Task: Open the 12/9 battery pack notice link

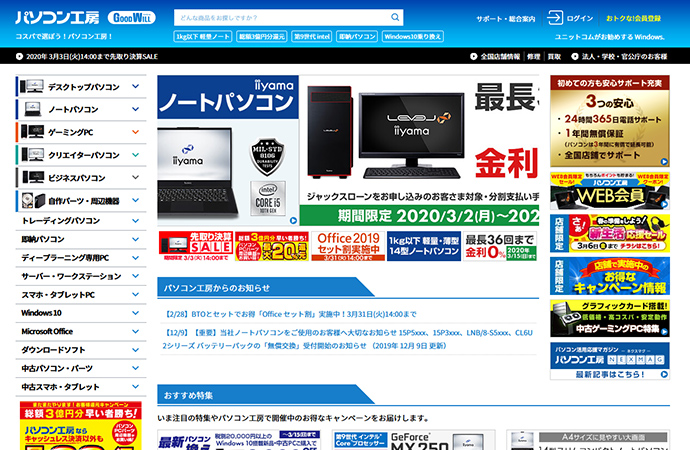Action: pyautogui.click(x=348, y=339)
